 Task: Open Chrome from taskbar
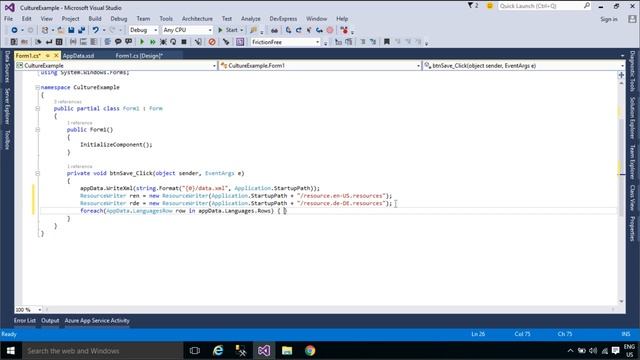click(310, 351)
